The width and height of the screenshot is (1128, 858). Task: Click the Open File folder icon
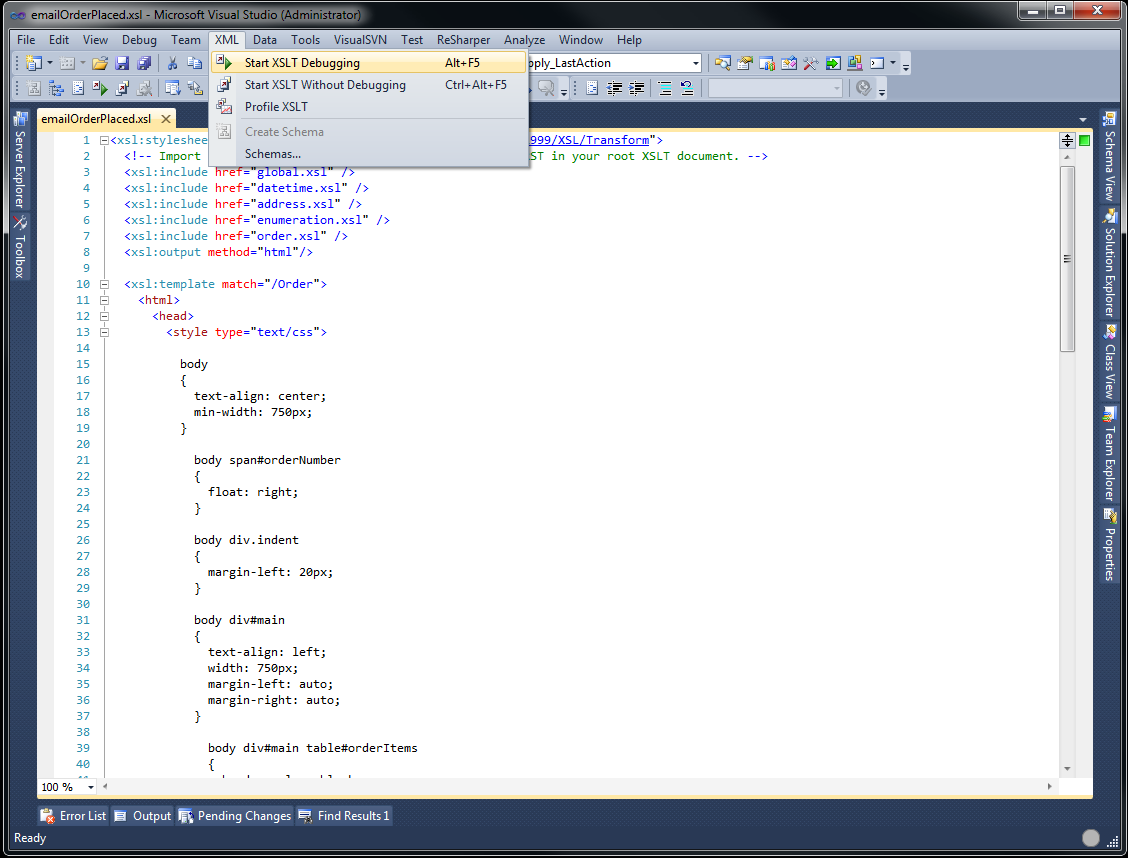[100, 63]
